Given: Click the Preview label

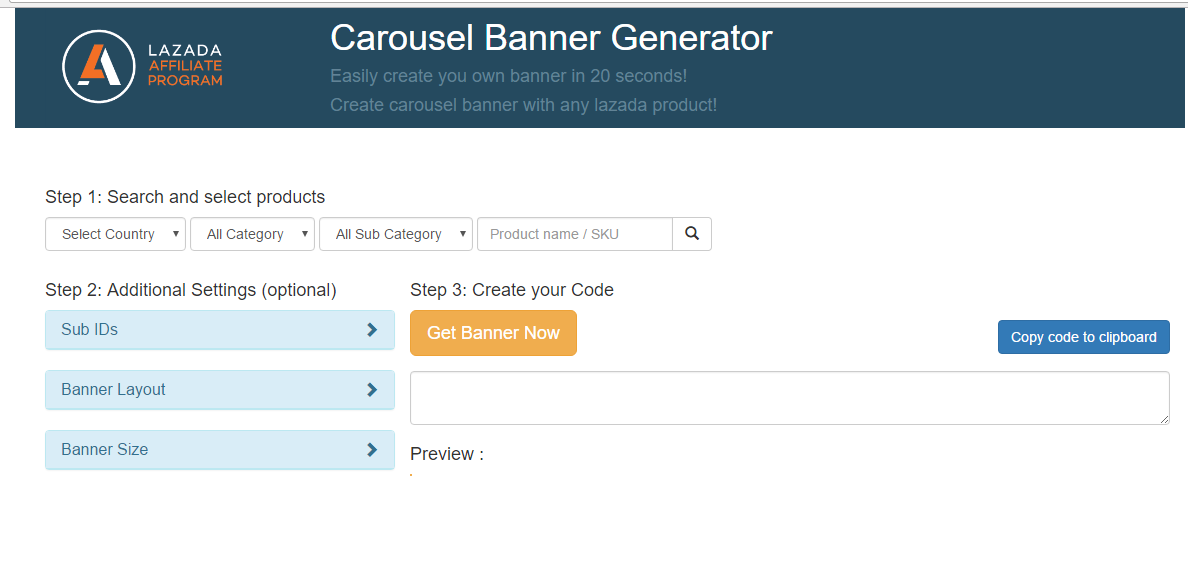Looking at the screenshot, I should 447,454.
